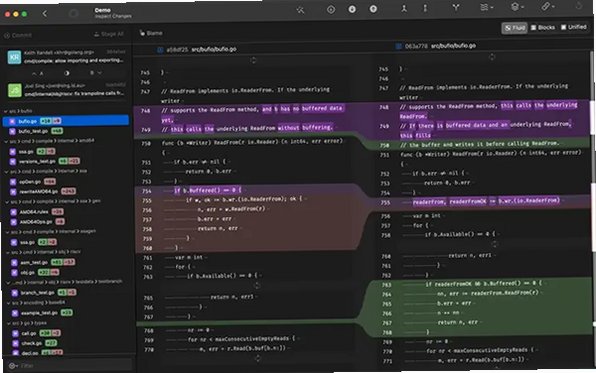
Task: Select call.go in the file list
Action: (68, 333)
